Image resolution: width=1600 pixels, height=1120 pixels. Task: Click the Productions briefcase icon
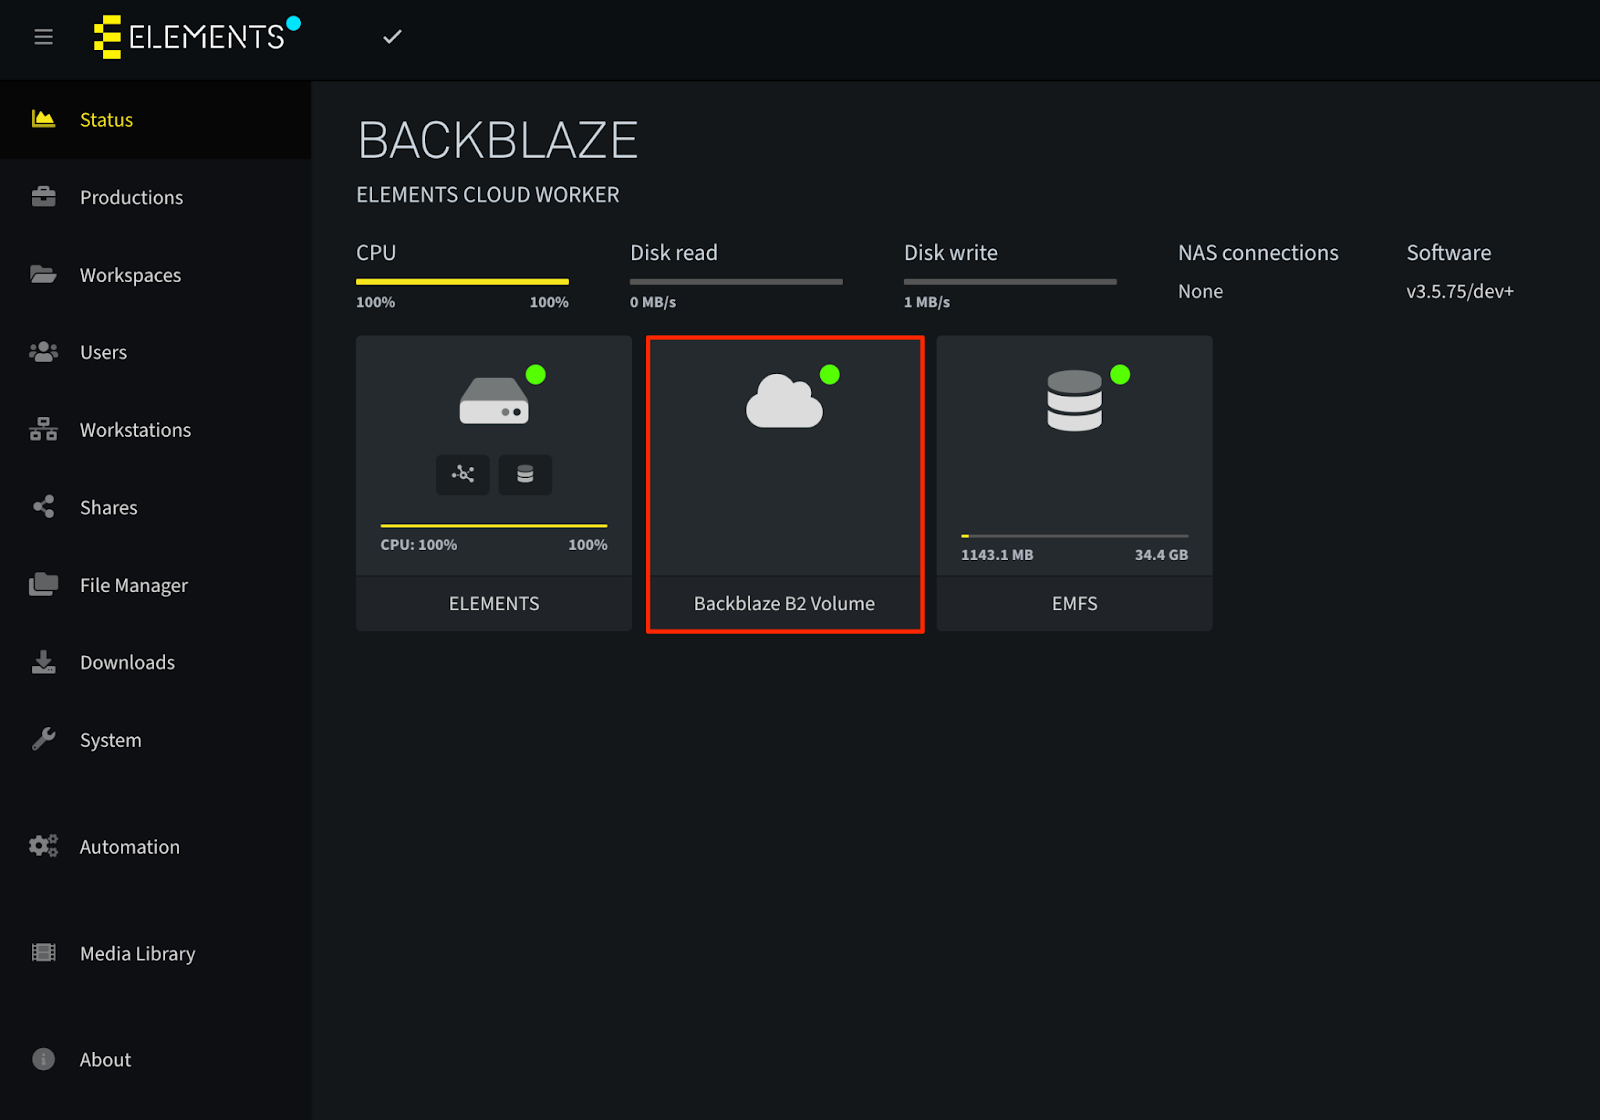click(43, 196)
